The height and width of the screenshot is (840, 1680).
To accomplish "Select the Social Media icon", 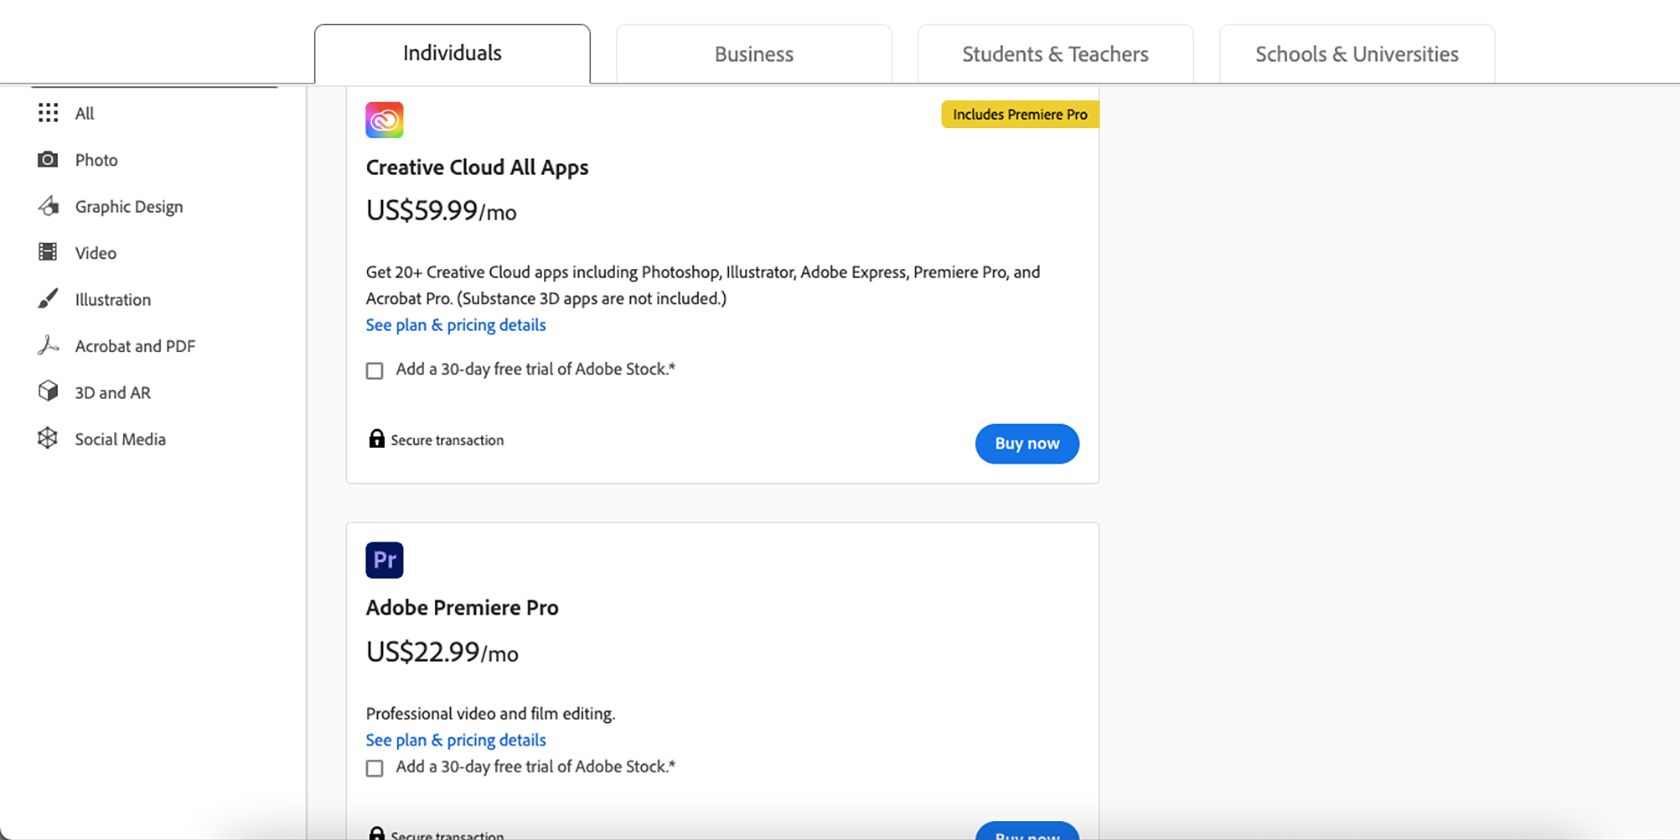I will 48,439.
